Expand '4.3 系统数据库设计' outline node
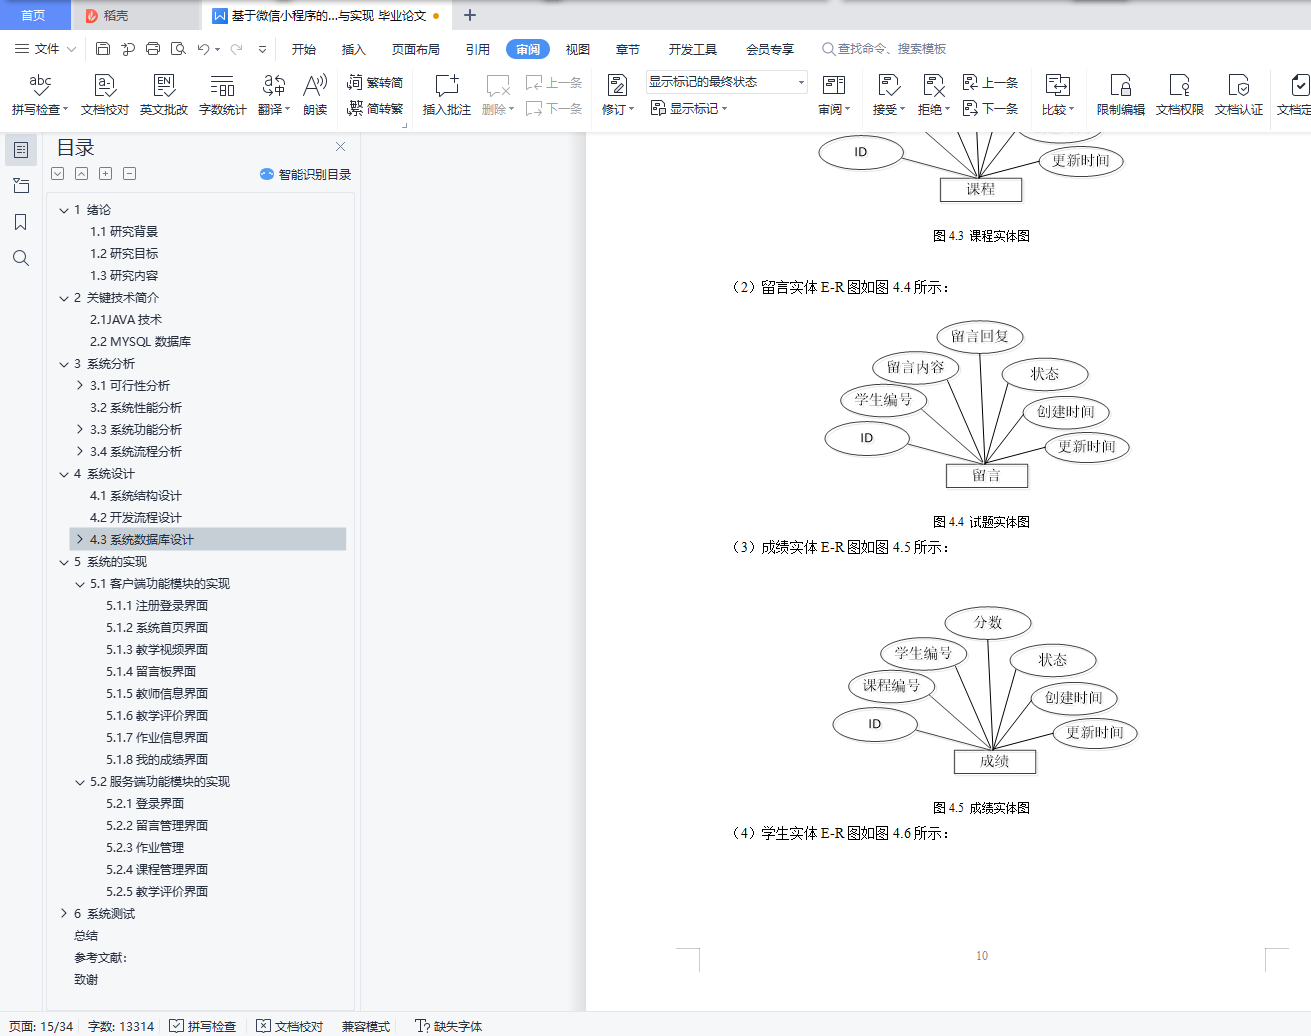Viewport: 1311px width, 1036px height. point(80,539)
